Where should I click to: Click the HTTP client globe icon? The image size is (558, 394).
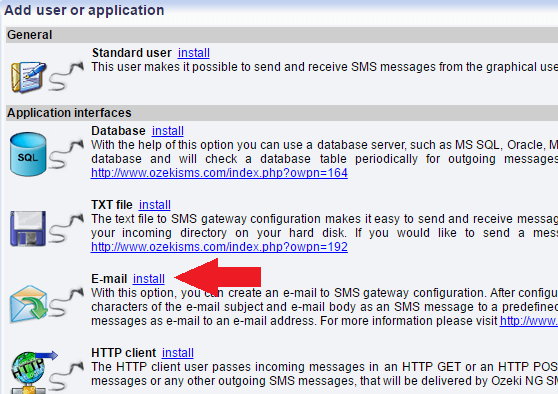33,373
